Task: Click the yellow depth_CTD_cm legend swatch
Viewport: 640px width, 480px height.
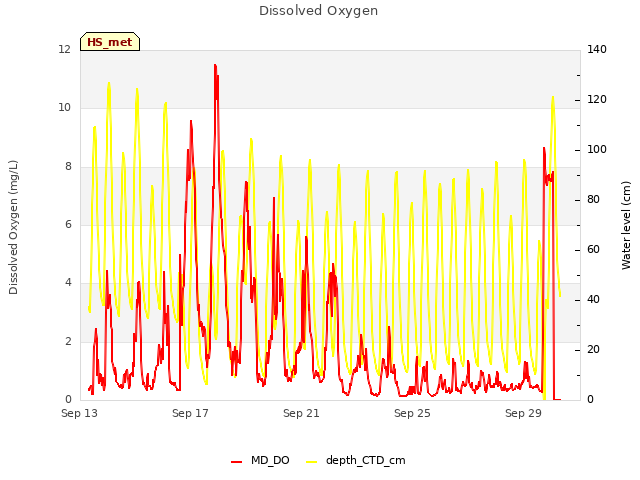Action: click(311, 462)
